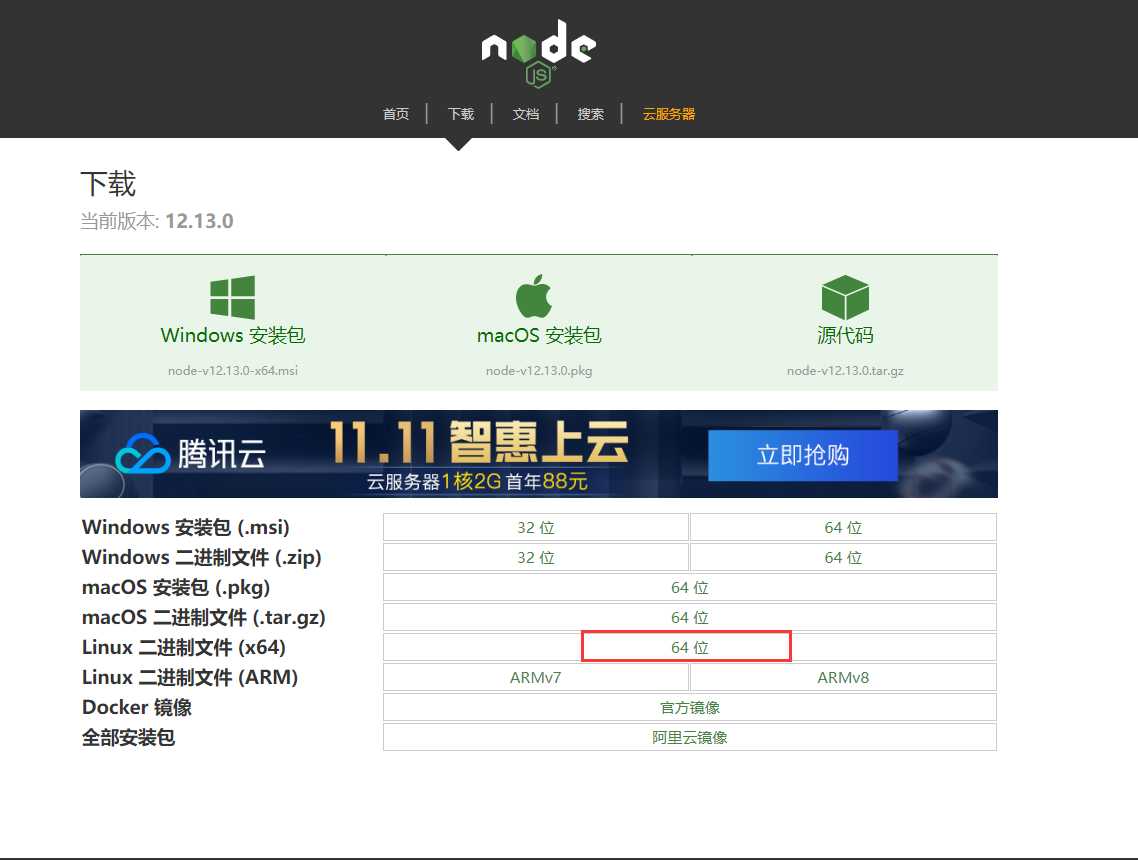Download the Windows 安装包 32 位 msi
This screenshot has width=1138, height=860.
(x=536, y=527)
